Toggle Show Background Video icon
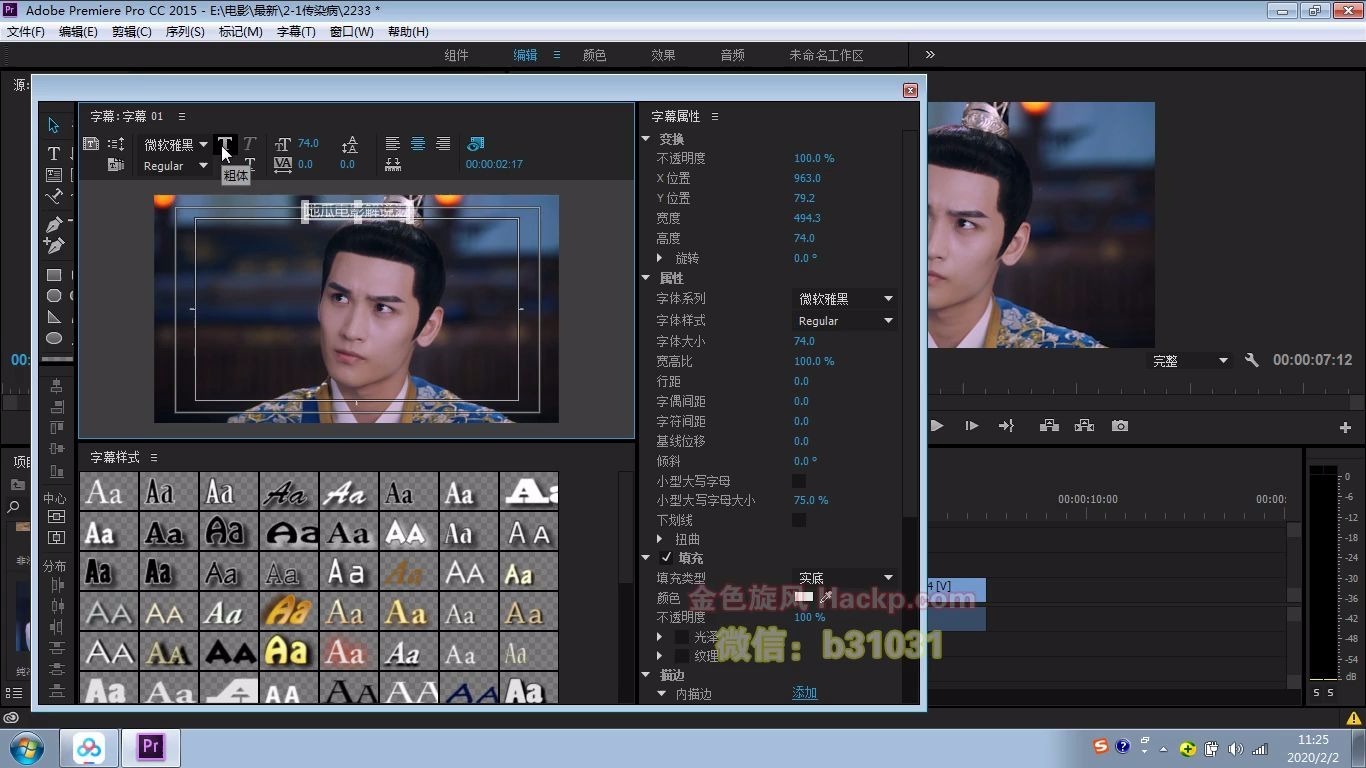The image size is (1366, 768). tap(476, 144)
